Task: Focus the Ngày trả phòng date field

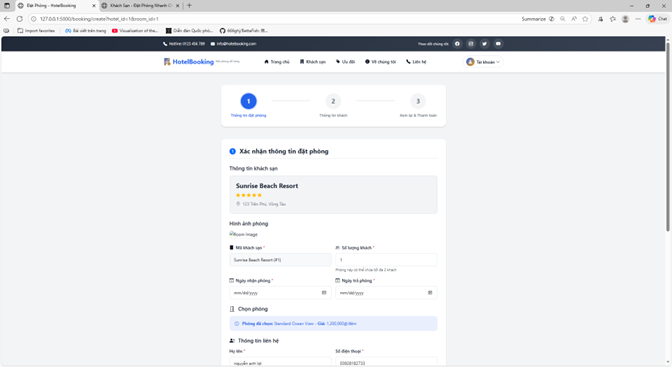Action: coord(386,293)
